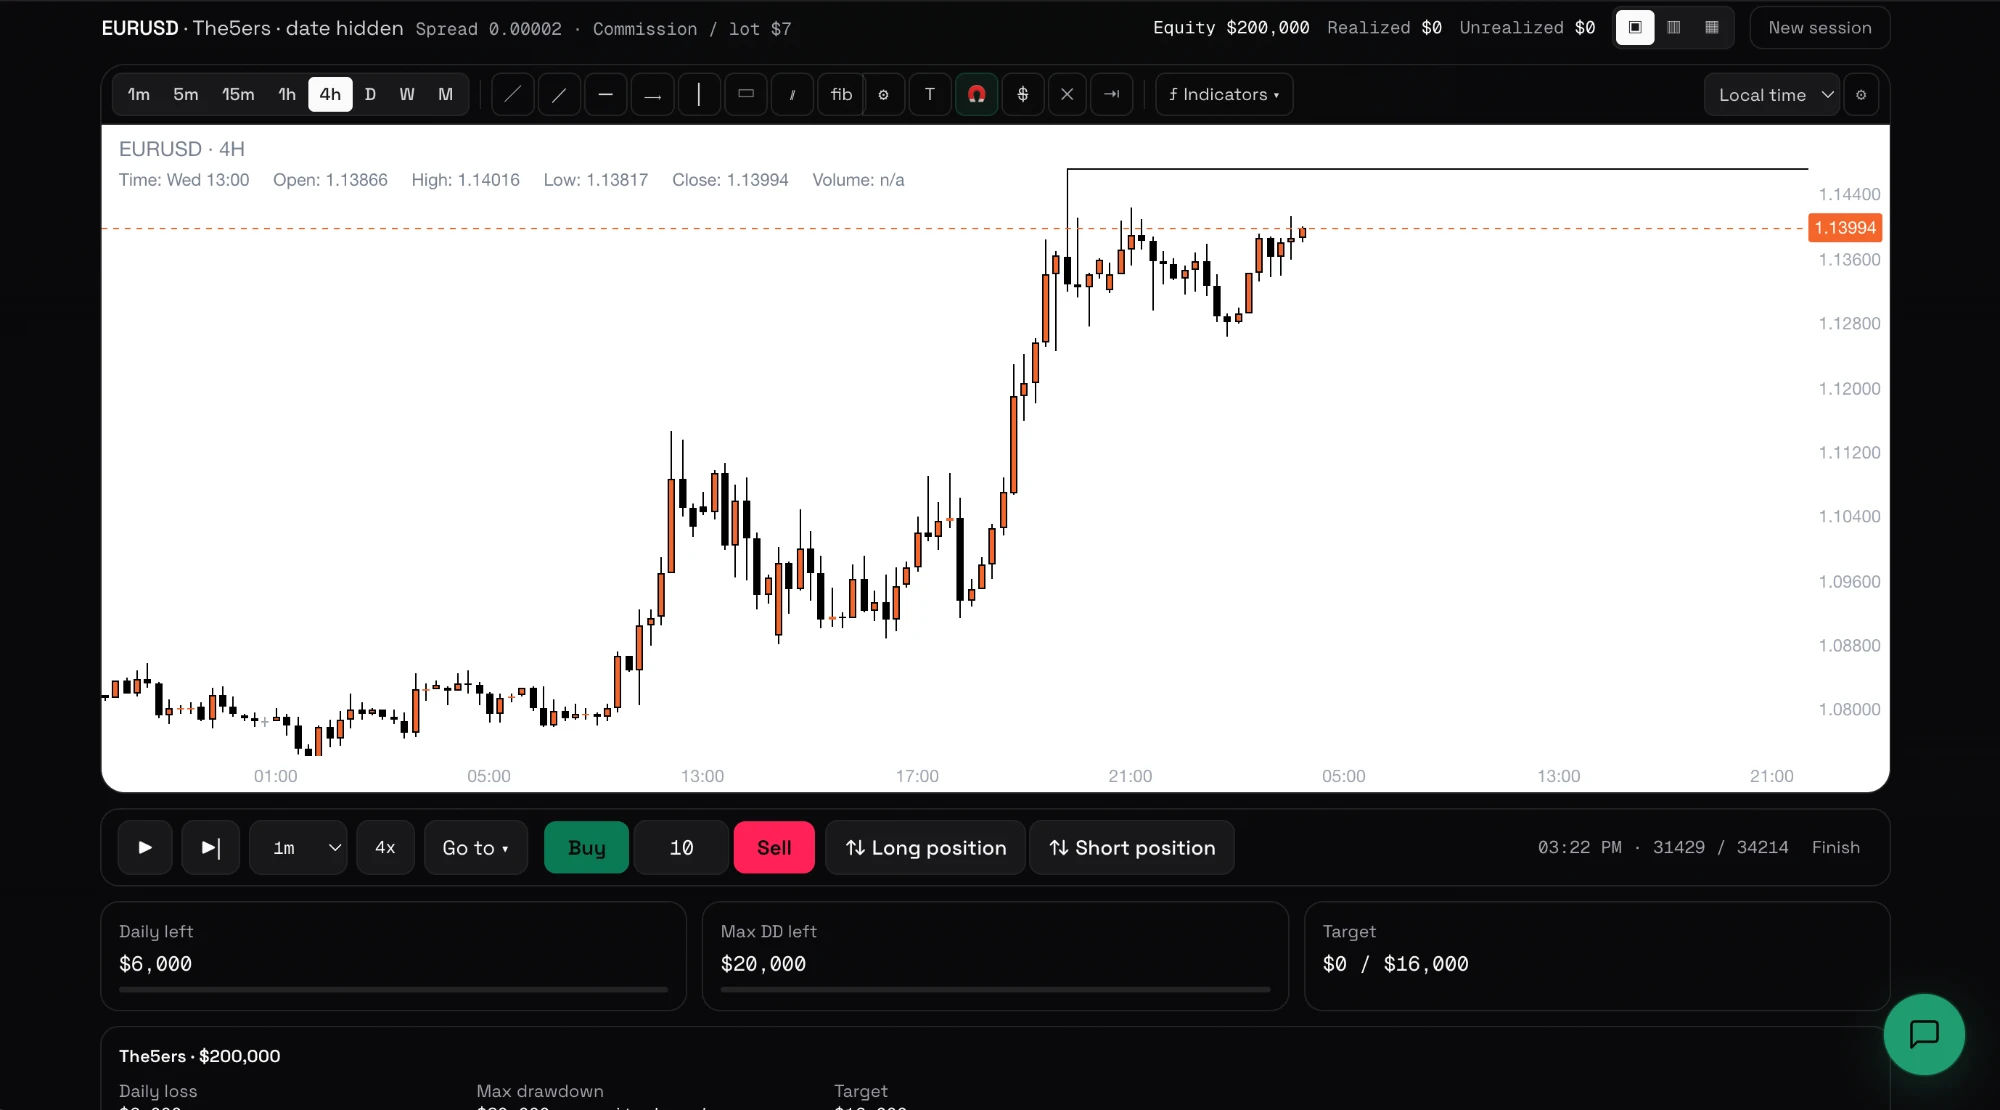Click the red Sell button

pyautogui.click(x=774, y=847)
